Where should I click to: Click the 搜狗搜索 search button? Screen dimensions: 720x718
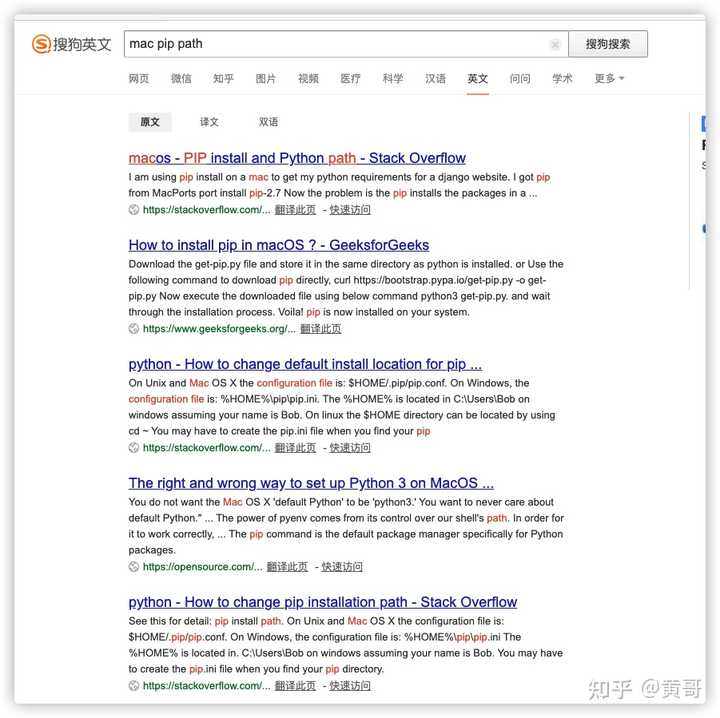pyautogui.click(x=608, y=44)
